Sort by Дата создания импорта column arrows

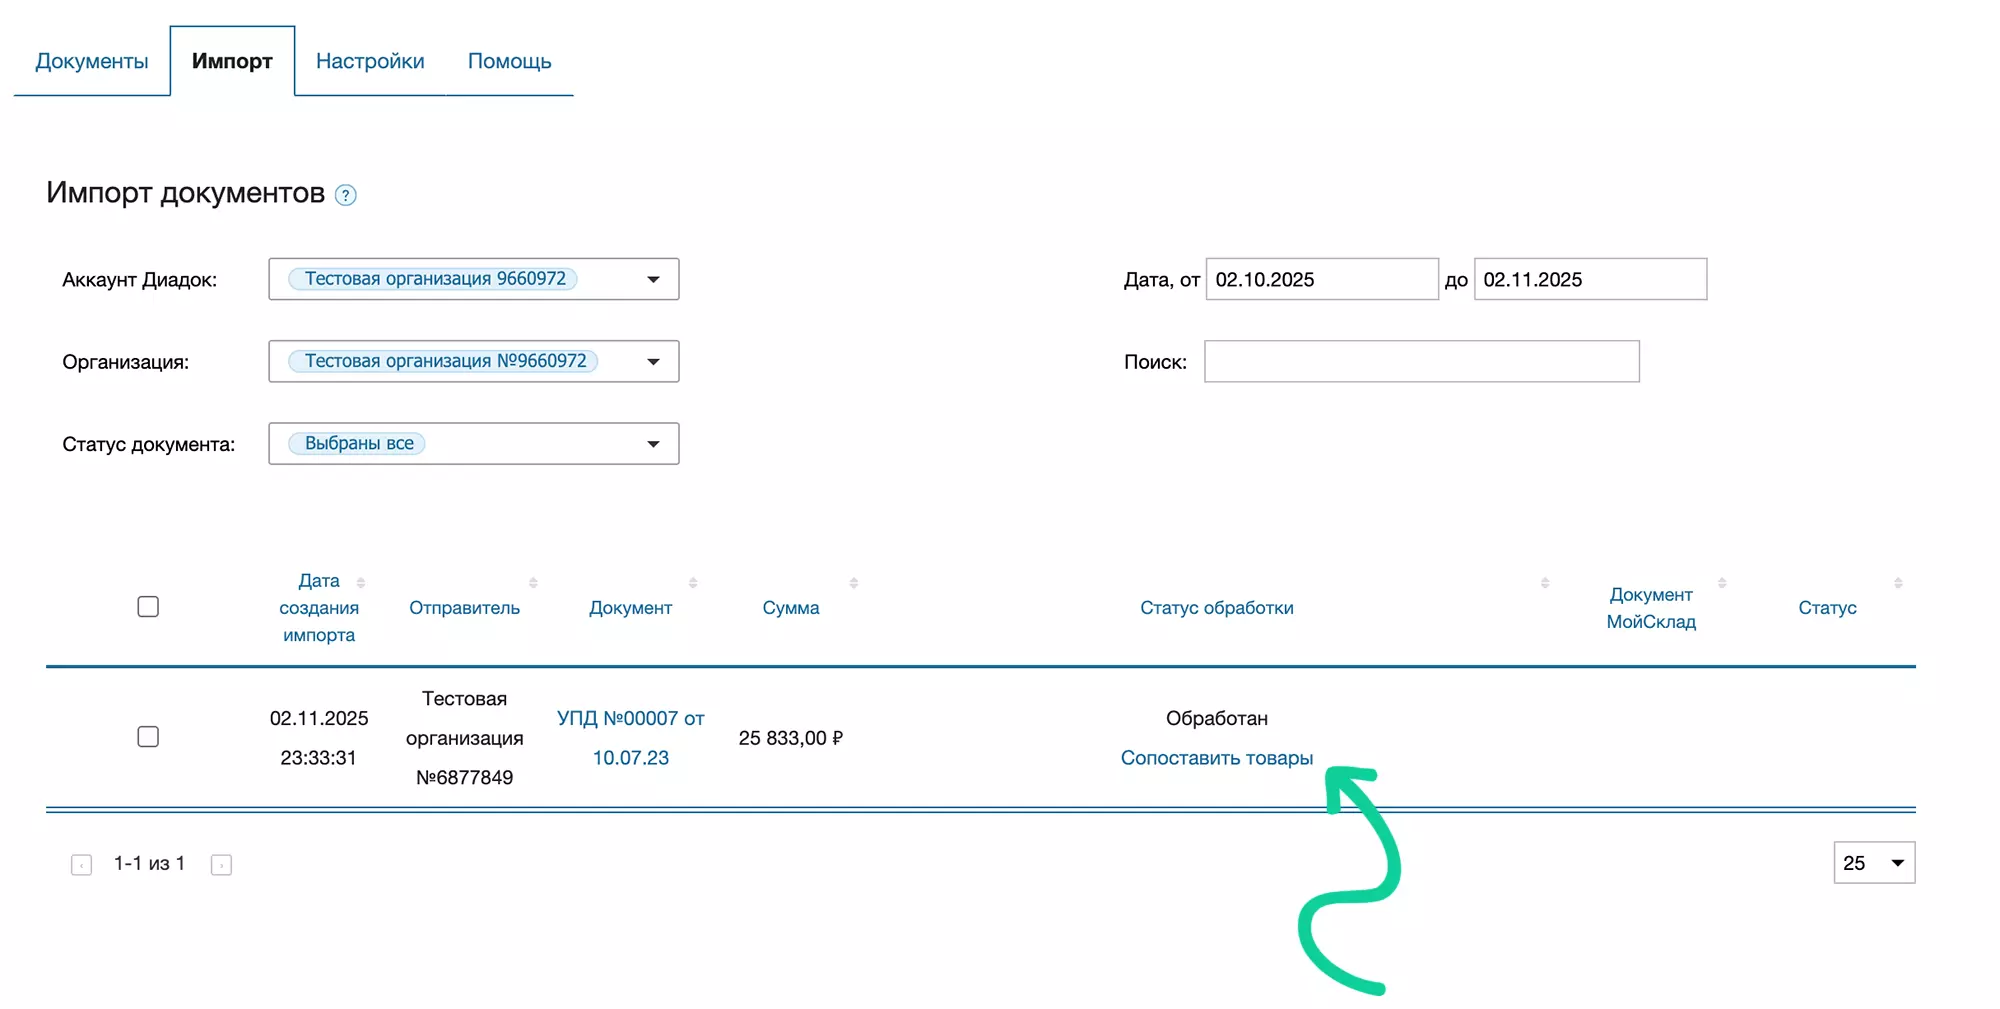click(x=361, y=582)
